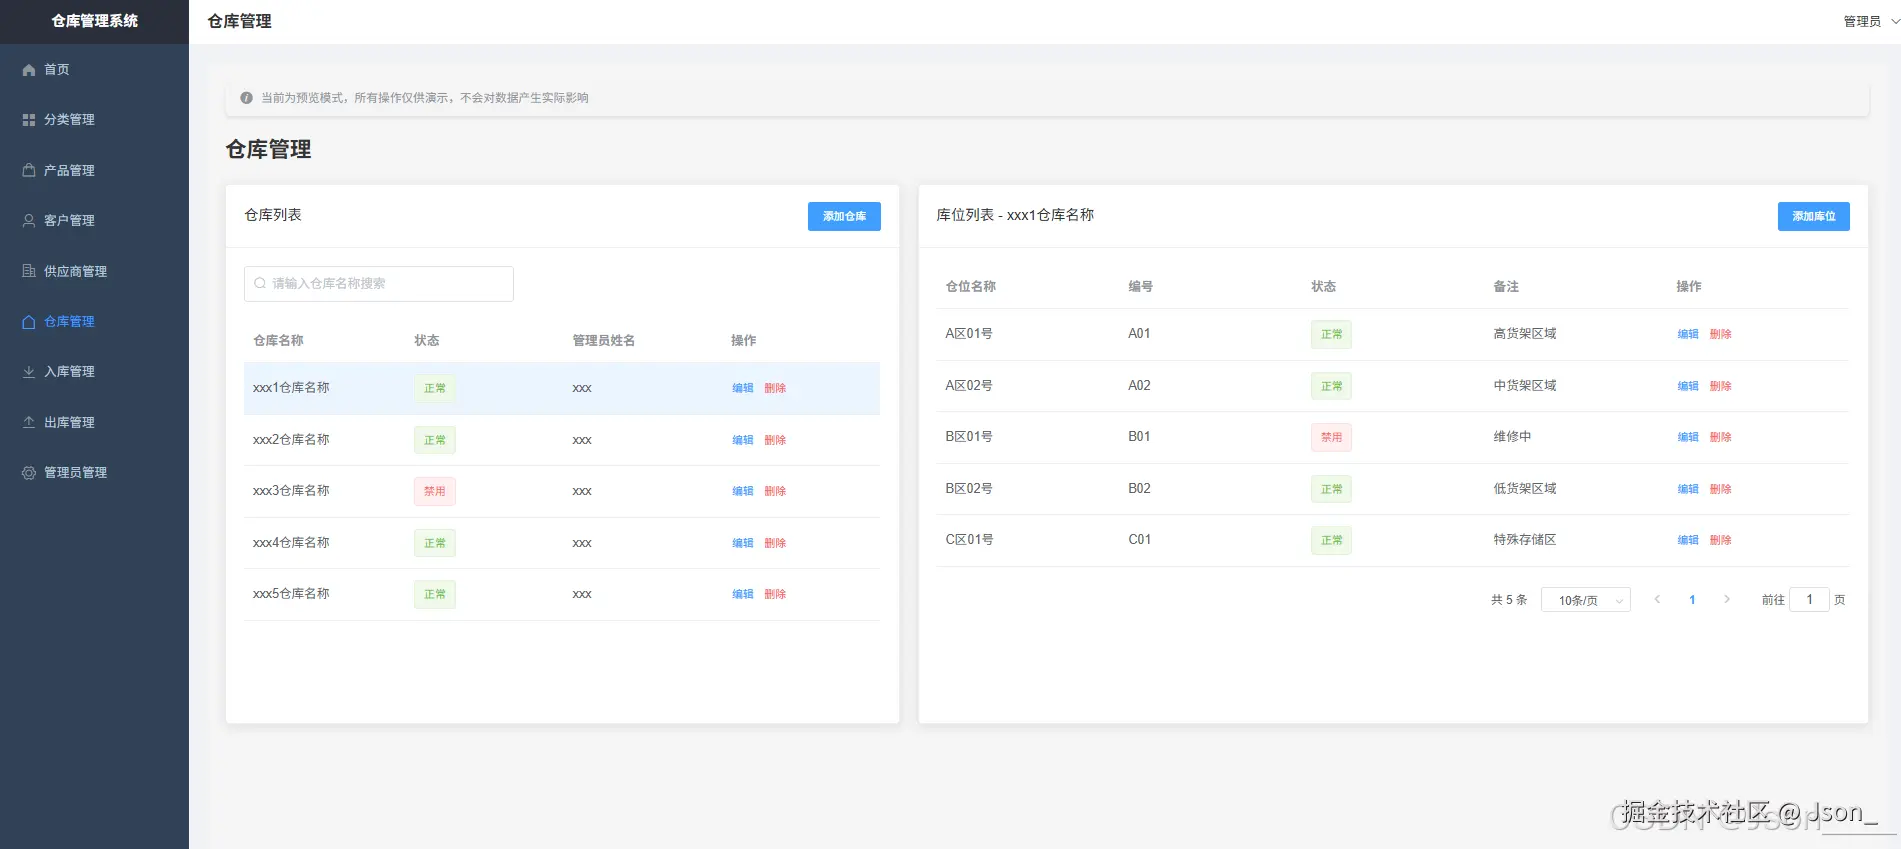
Task: Open 管理员管理 menu item
Action: coord(94,473)
